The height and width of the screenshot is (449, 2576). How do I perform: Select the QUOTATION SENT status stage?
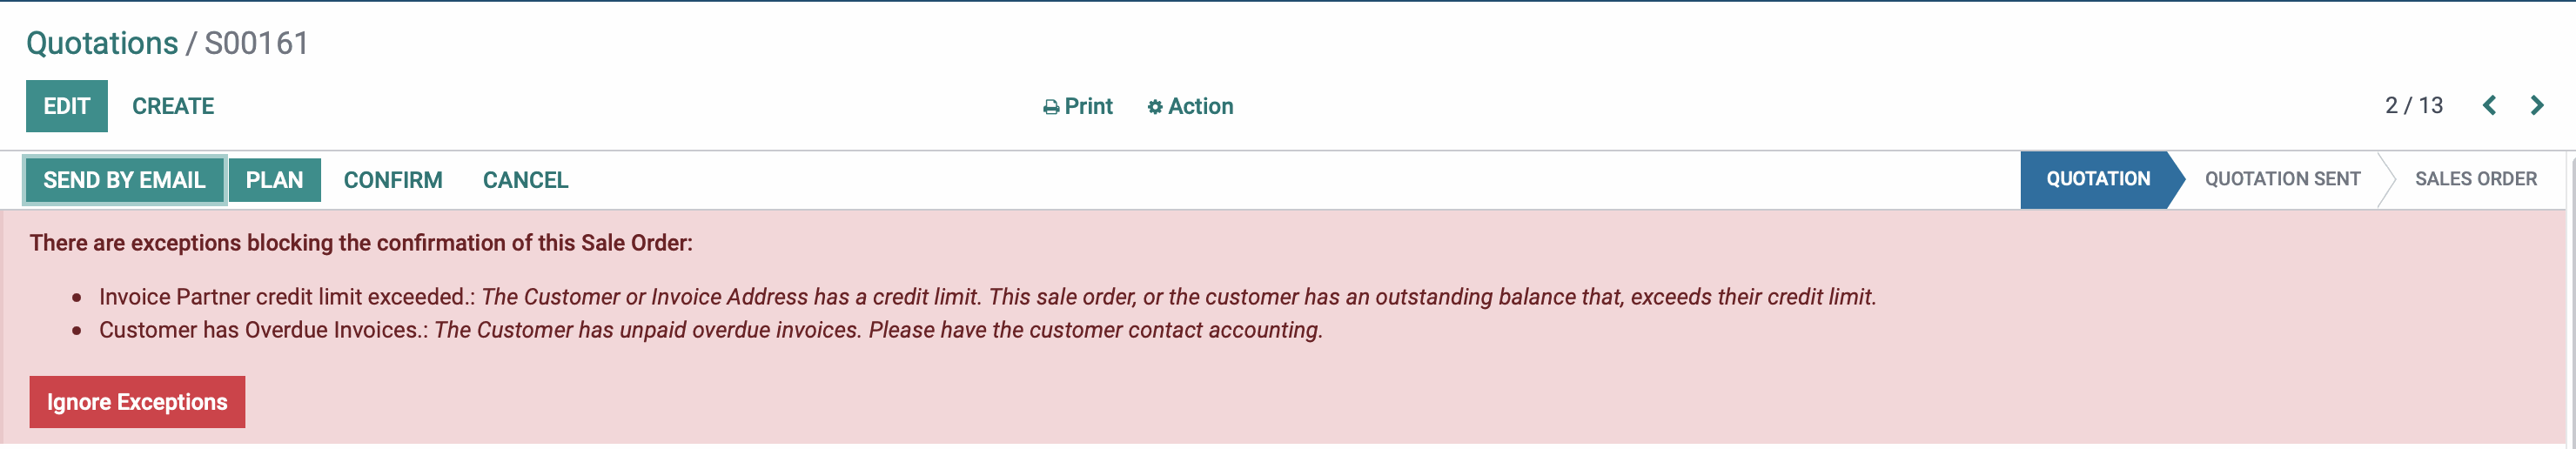[2282, 179]
